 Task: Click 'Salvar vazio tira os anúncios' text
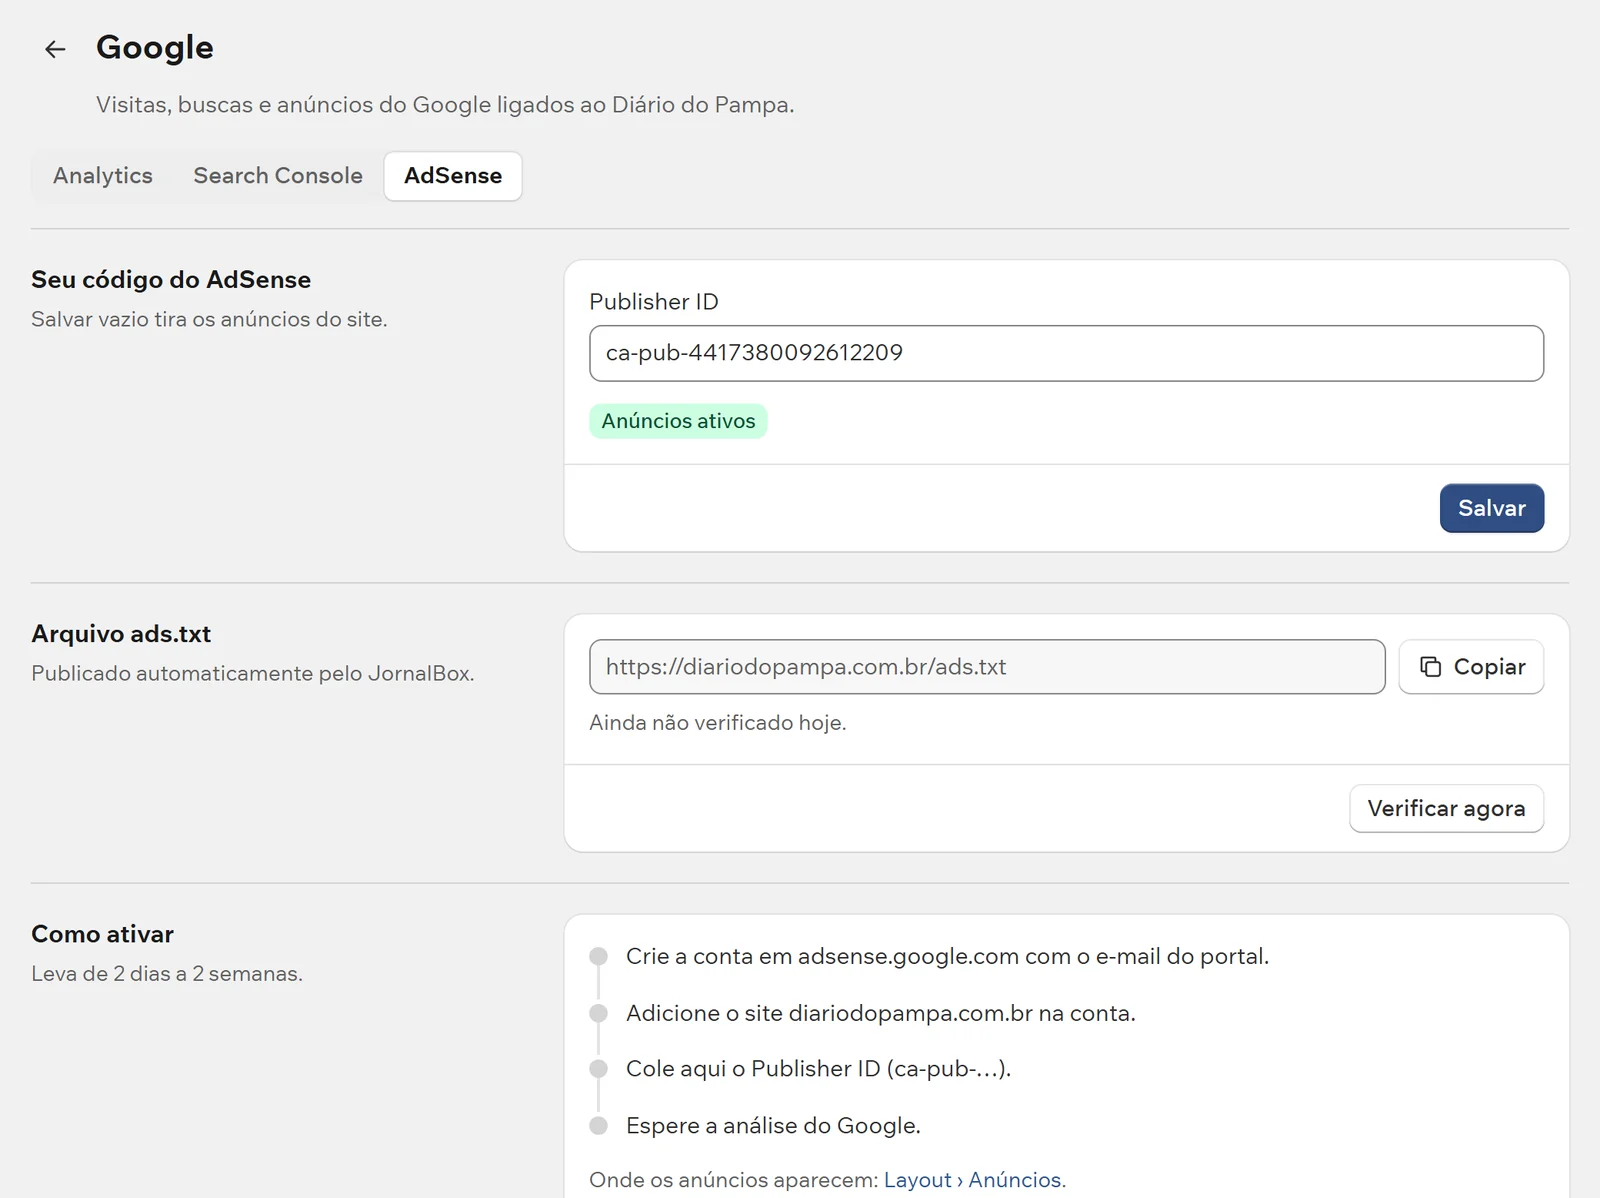click(x=209, y=320)
